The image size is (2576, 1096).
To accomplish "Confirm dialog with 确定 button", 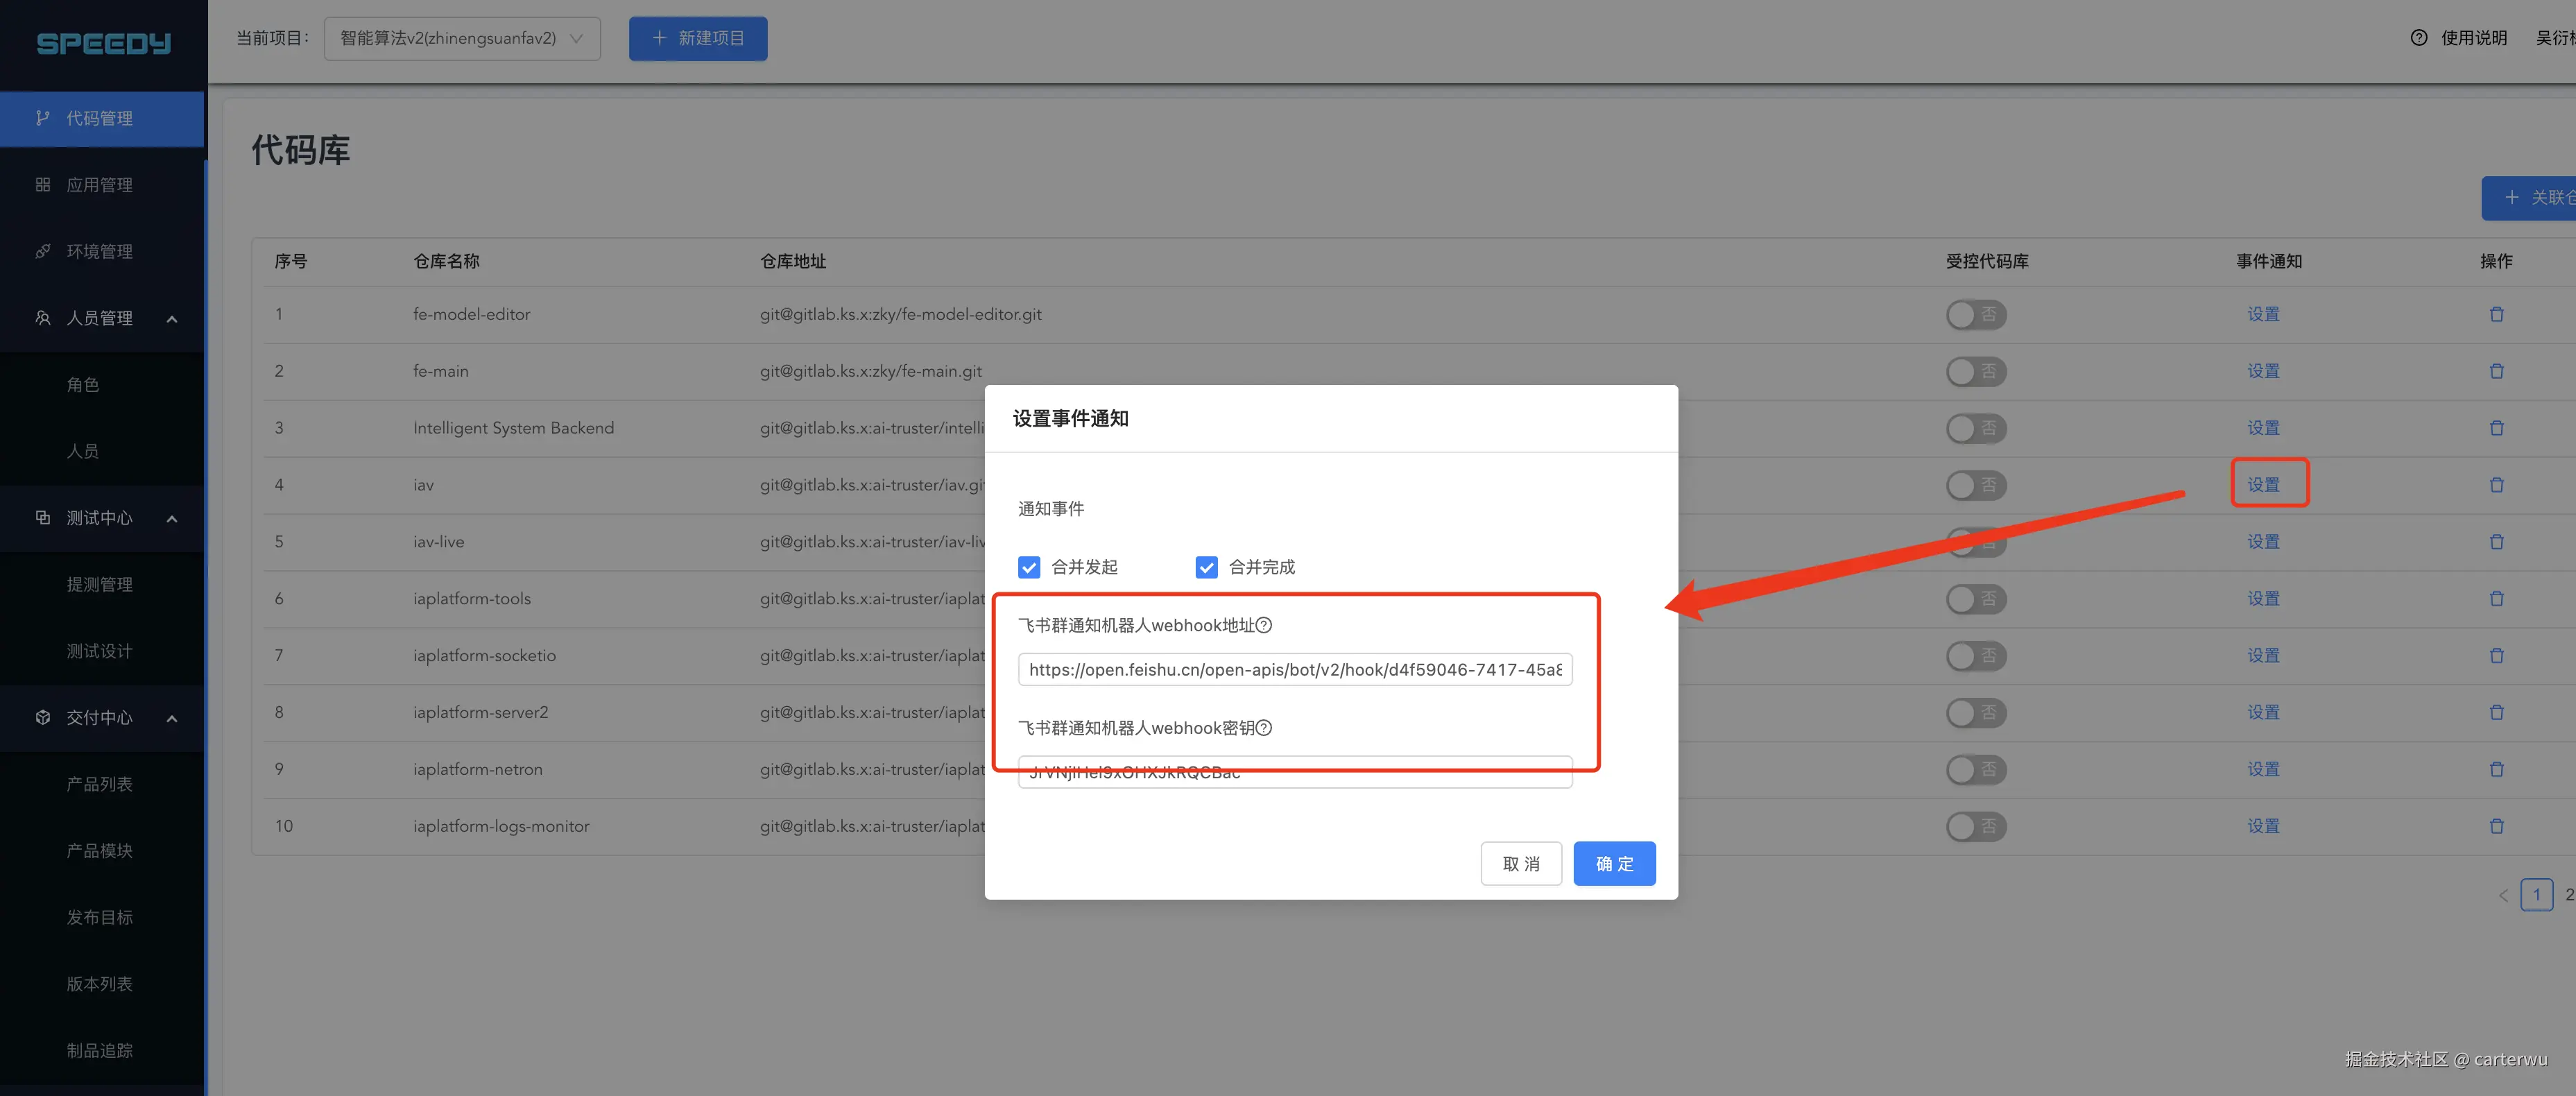I will [1613, 863].
